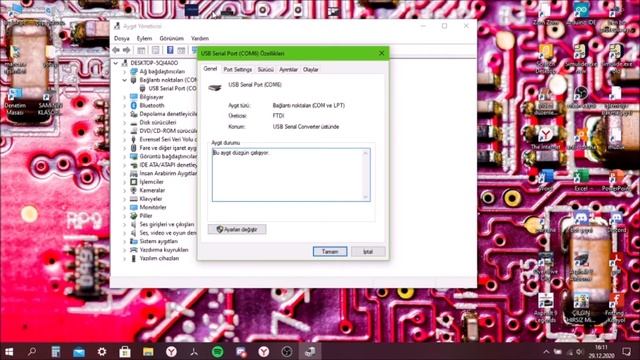
Task: Close the USB Serial Port properties dialog
Action: tap(381, 53)
